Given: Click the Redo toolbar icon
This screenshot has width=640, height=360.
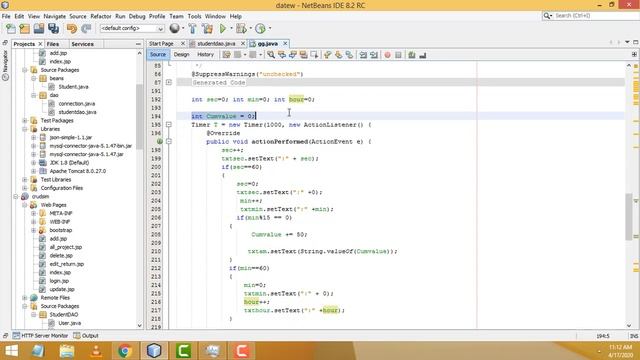Looking at the screenshot, I should click(86, 28).
